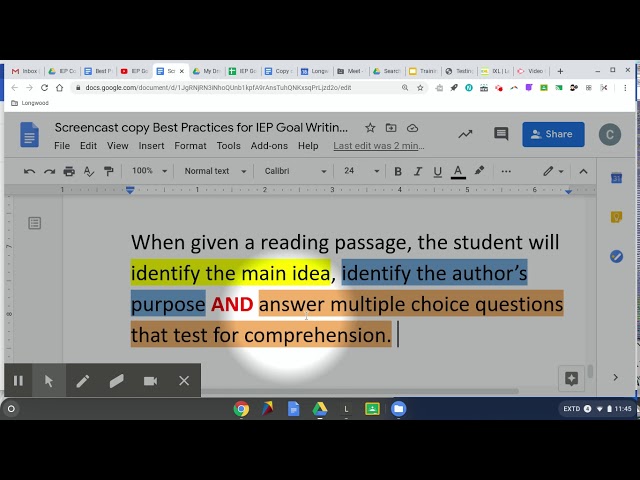Open the highlight color picker
640x480 pixels.
479,171
